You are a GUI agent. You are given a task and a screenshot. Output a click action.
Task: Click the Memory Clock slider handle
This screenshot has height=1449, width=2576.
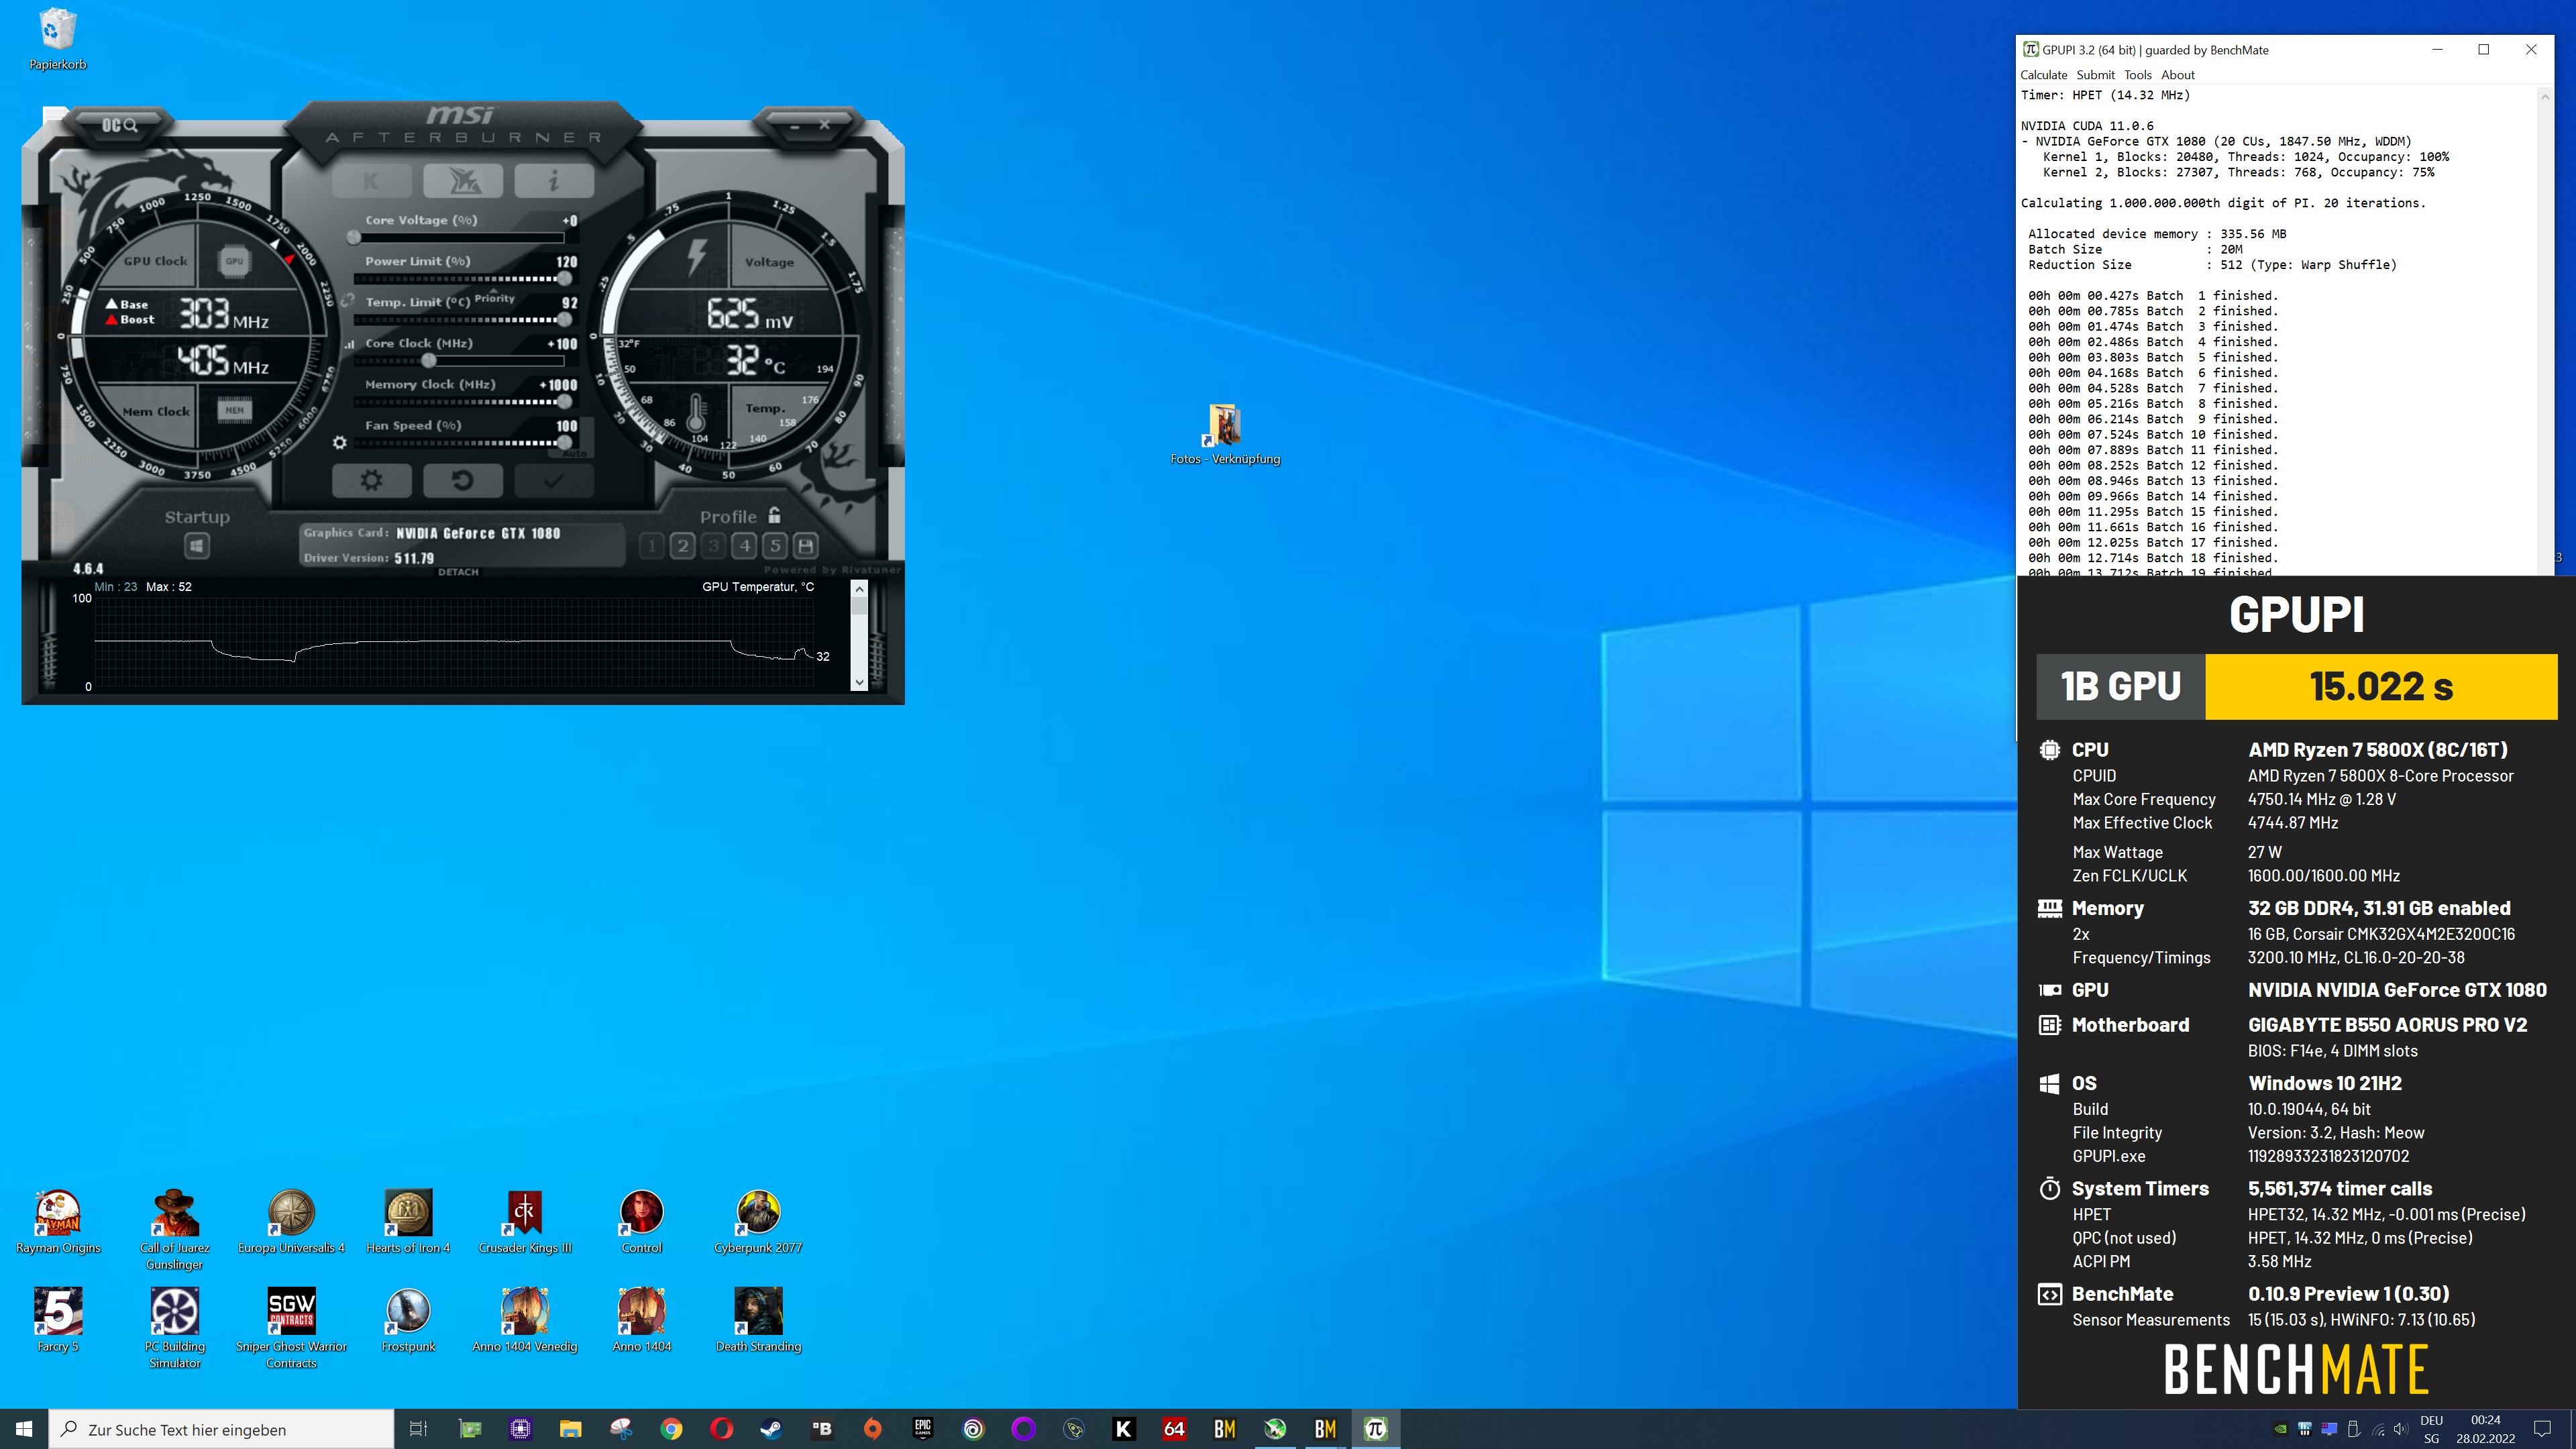click(x=565, y=402)
